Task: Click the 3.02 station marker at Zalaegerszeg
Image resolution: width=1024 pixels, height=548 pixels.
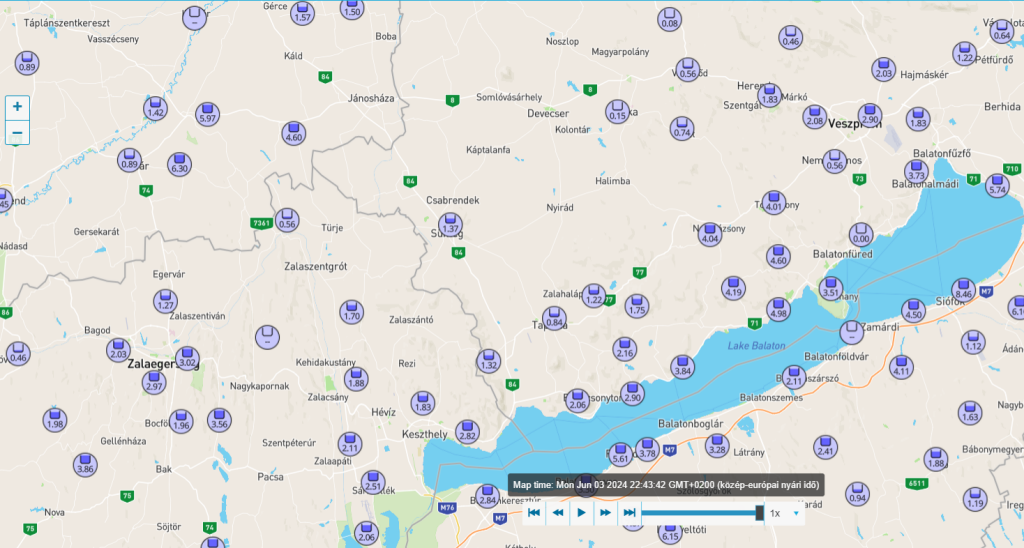Action: (187, 358)
